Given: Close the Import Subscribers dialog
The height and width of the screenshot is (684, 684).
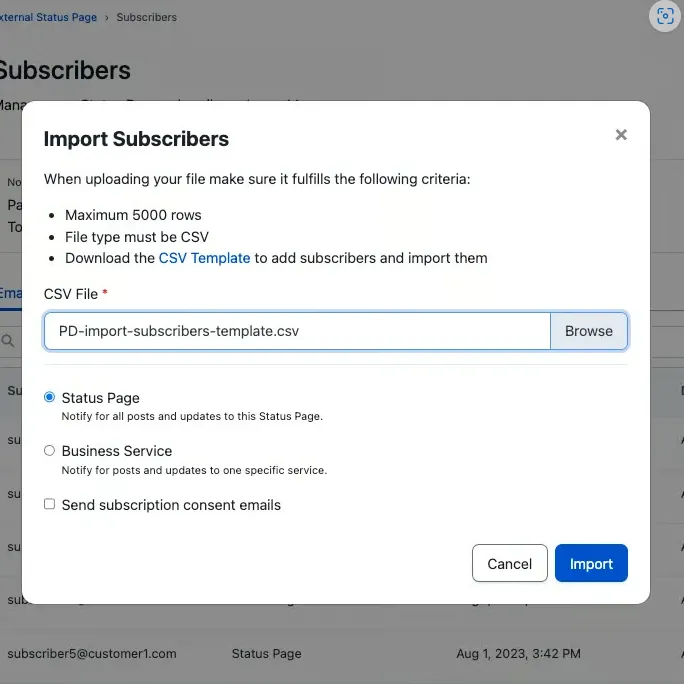Looking at the screenshot, I should coord(621,135).
